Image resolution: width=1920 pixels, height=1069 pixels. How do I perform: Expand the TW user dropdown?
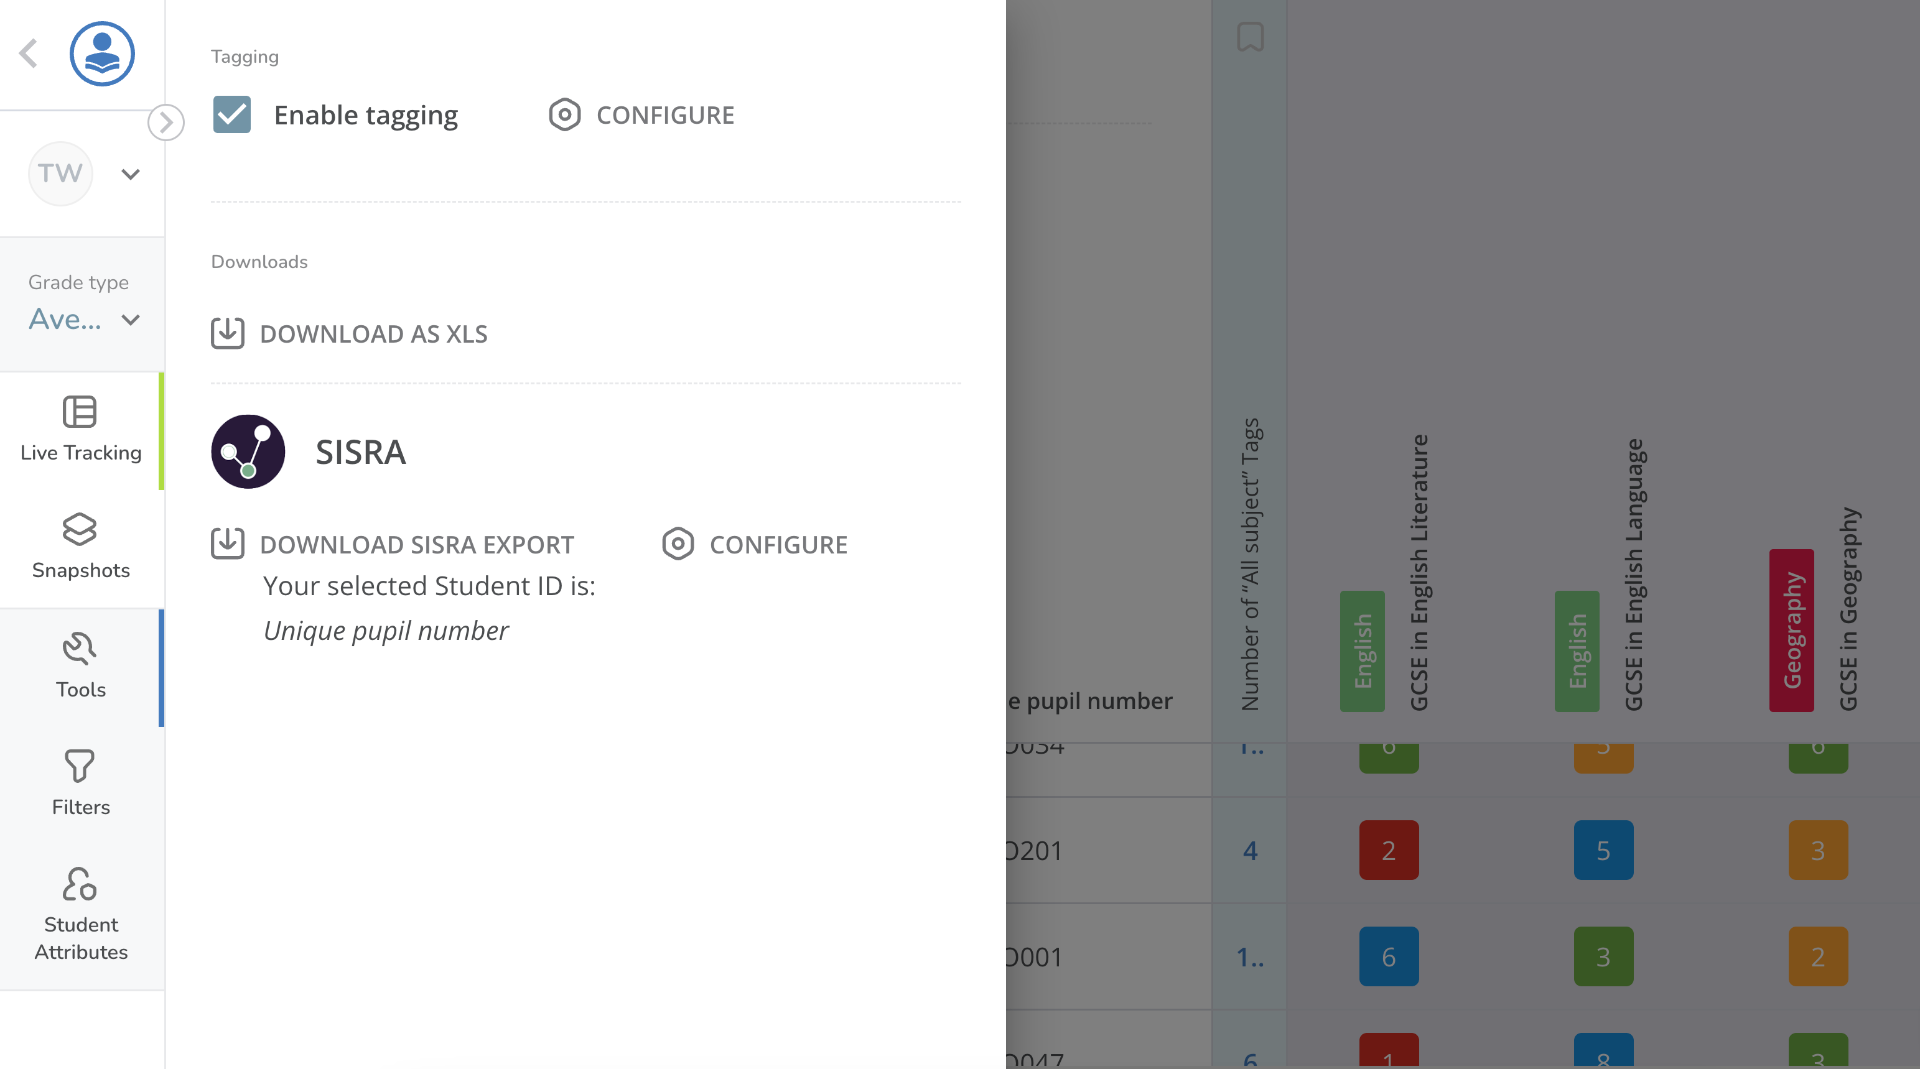pyautogui.click(x=130, y=174)
